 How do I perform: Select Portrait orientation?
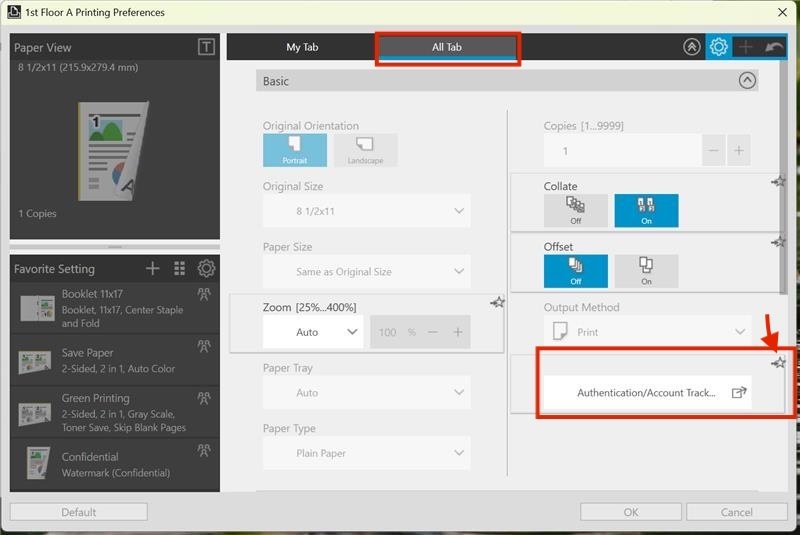pyautogui.click(x=295, y=150)
